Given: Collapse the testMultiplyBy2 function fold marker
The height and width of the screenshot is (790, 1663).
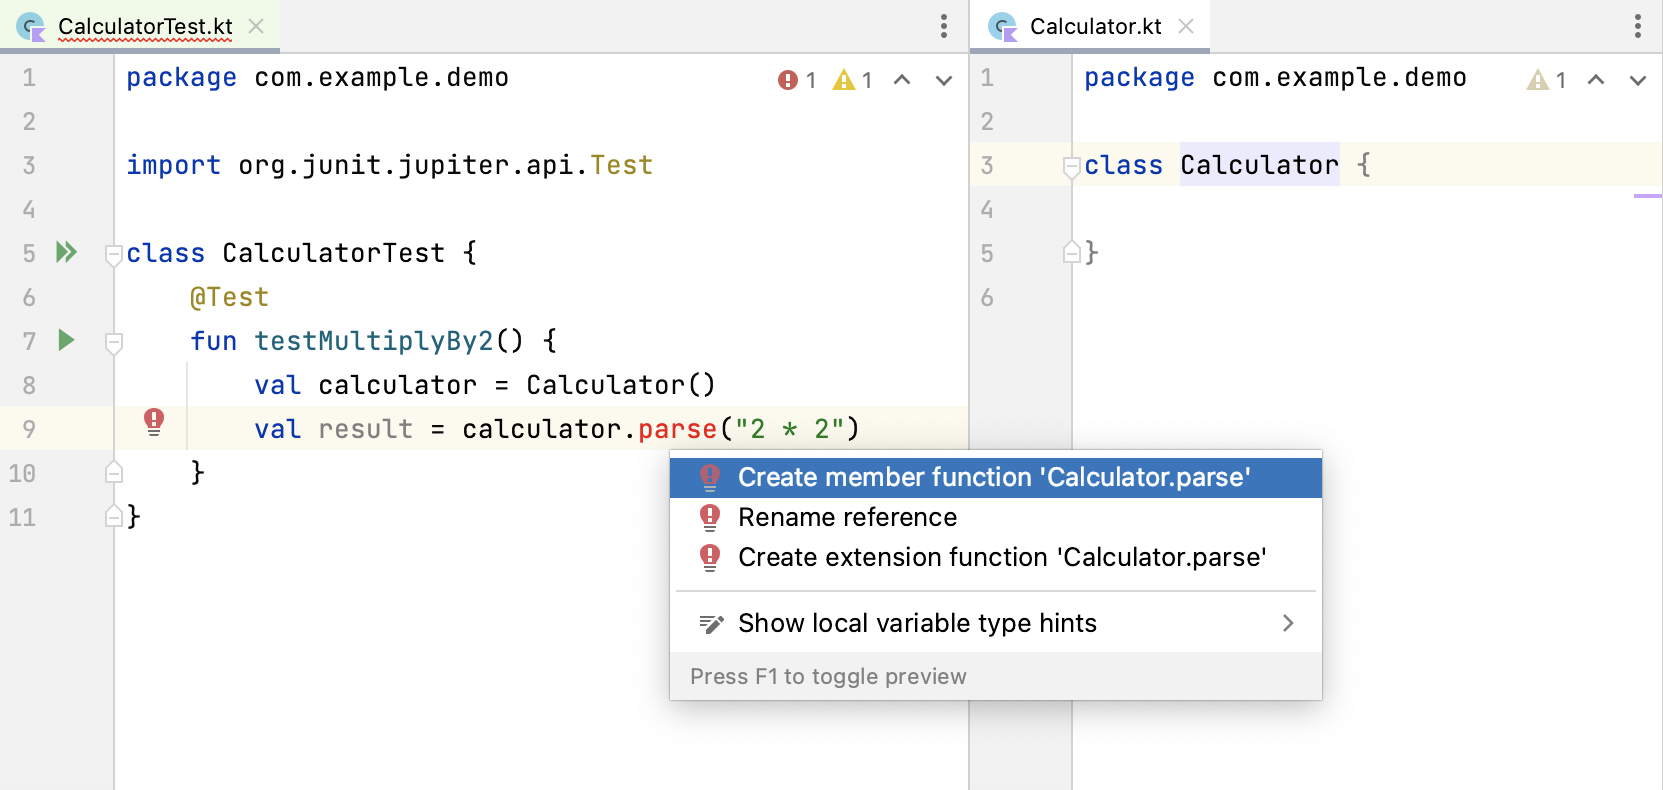Looking at the screenshot, I should coord(114,342).
